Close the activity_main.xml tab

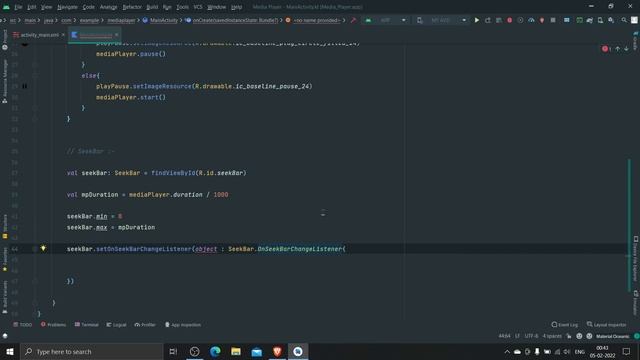[63, 35]
